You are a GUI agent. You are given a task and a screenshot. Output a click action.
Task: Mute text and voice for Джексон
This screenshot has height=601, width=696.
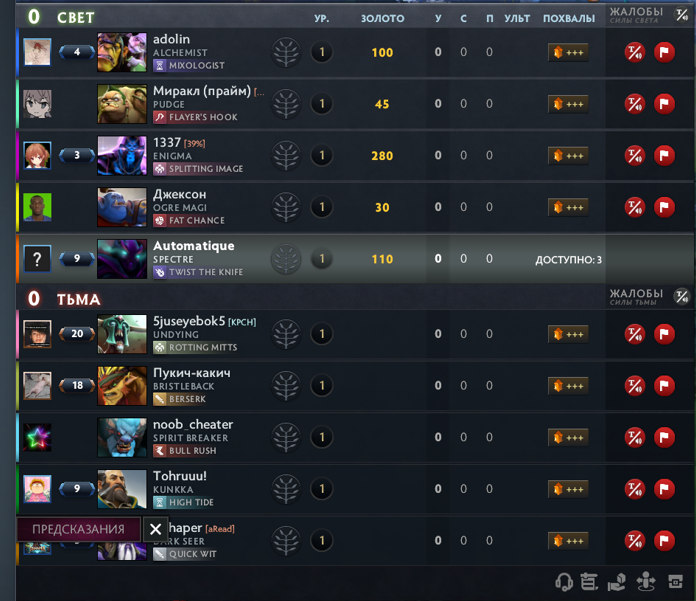coord(635,207)
